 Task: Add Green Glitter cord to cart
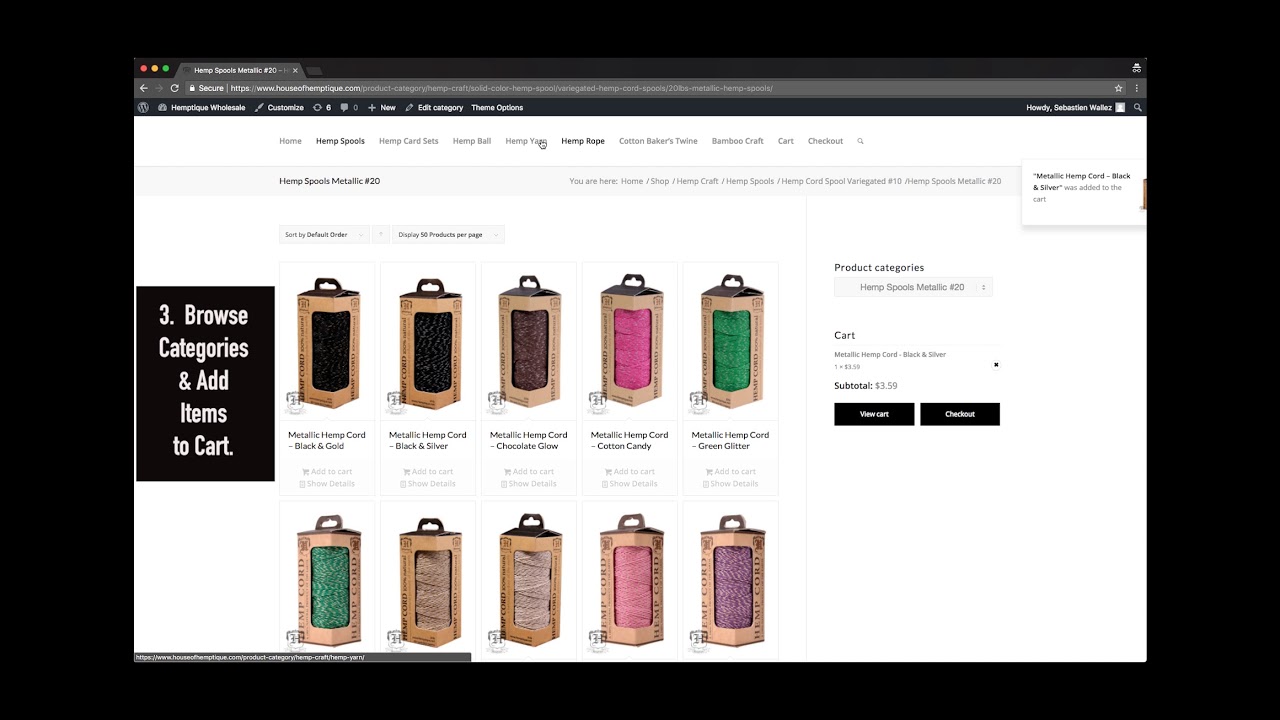[731, 472]
